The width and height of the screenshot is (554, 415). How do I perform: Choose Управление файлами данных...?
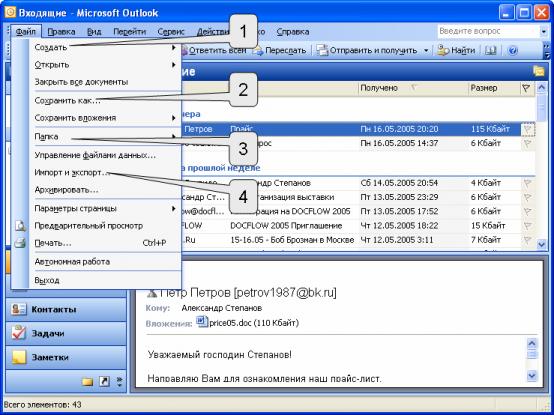(x=105, y=155)
